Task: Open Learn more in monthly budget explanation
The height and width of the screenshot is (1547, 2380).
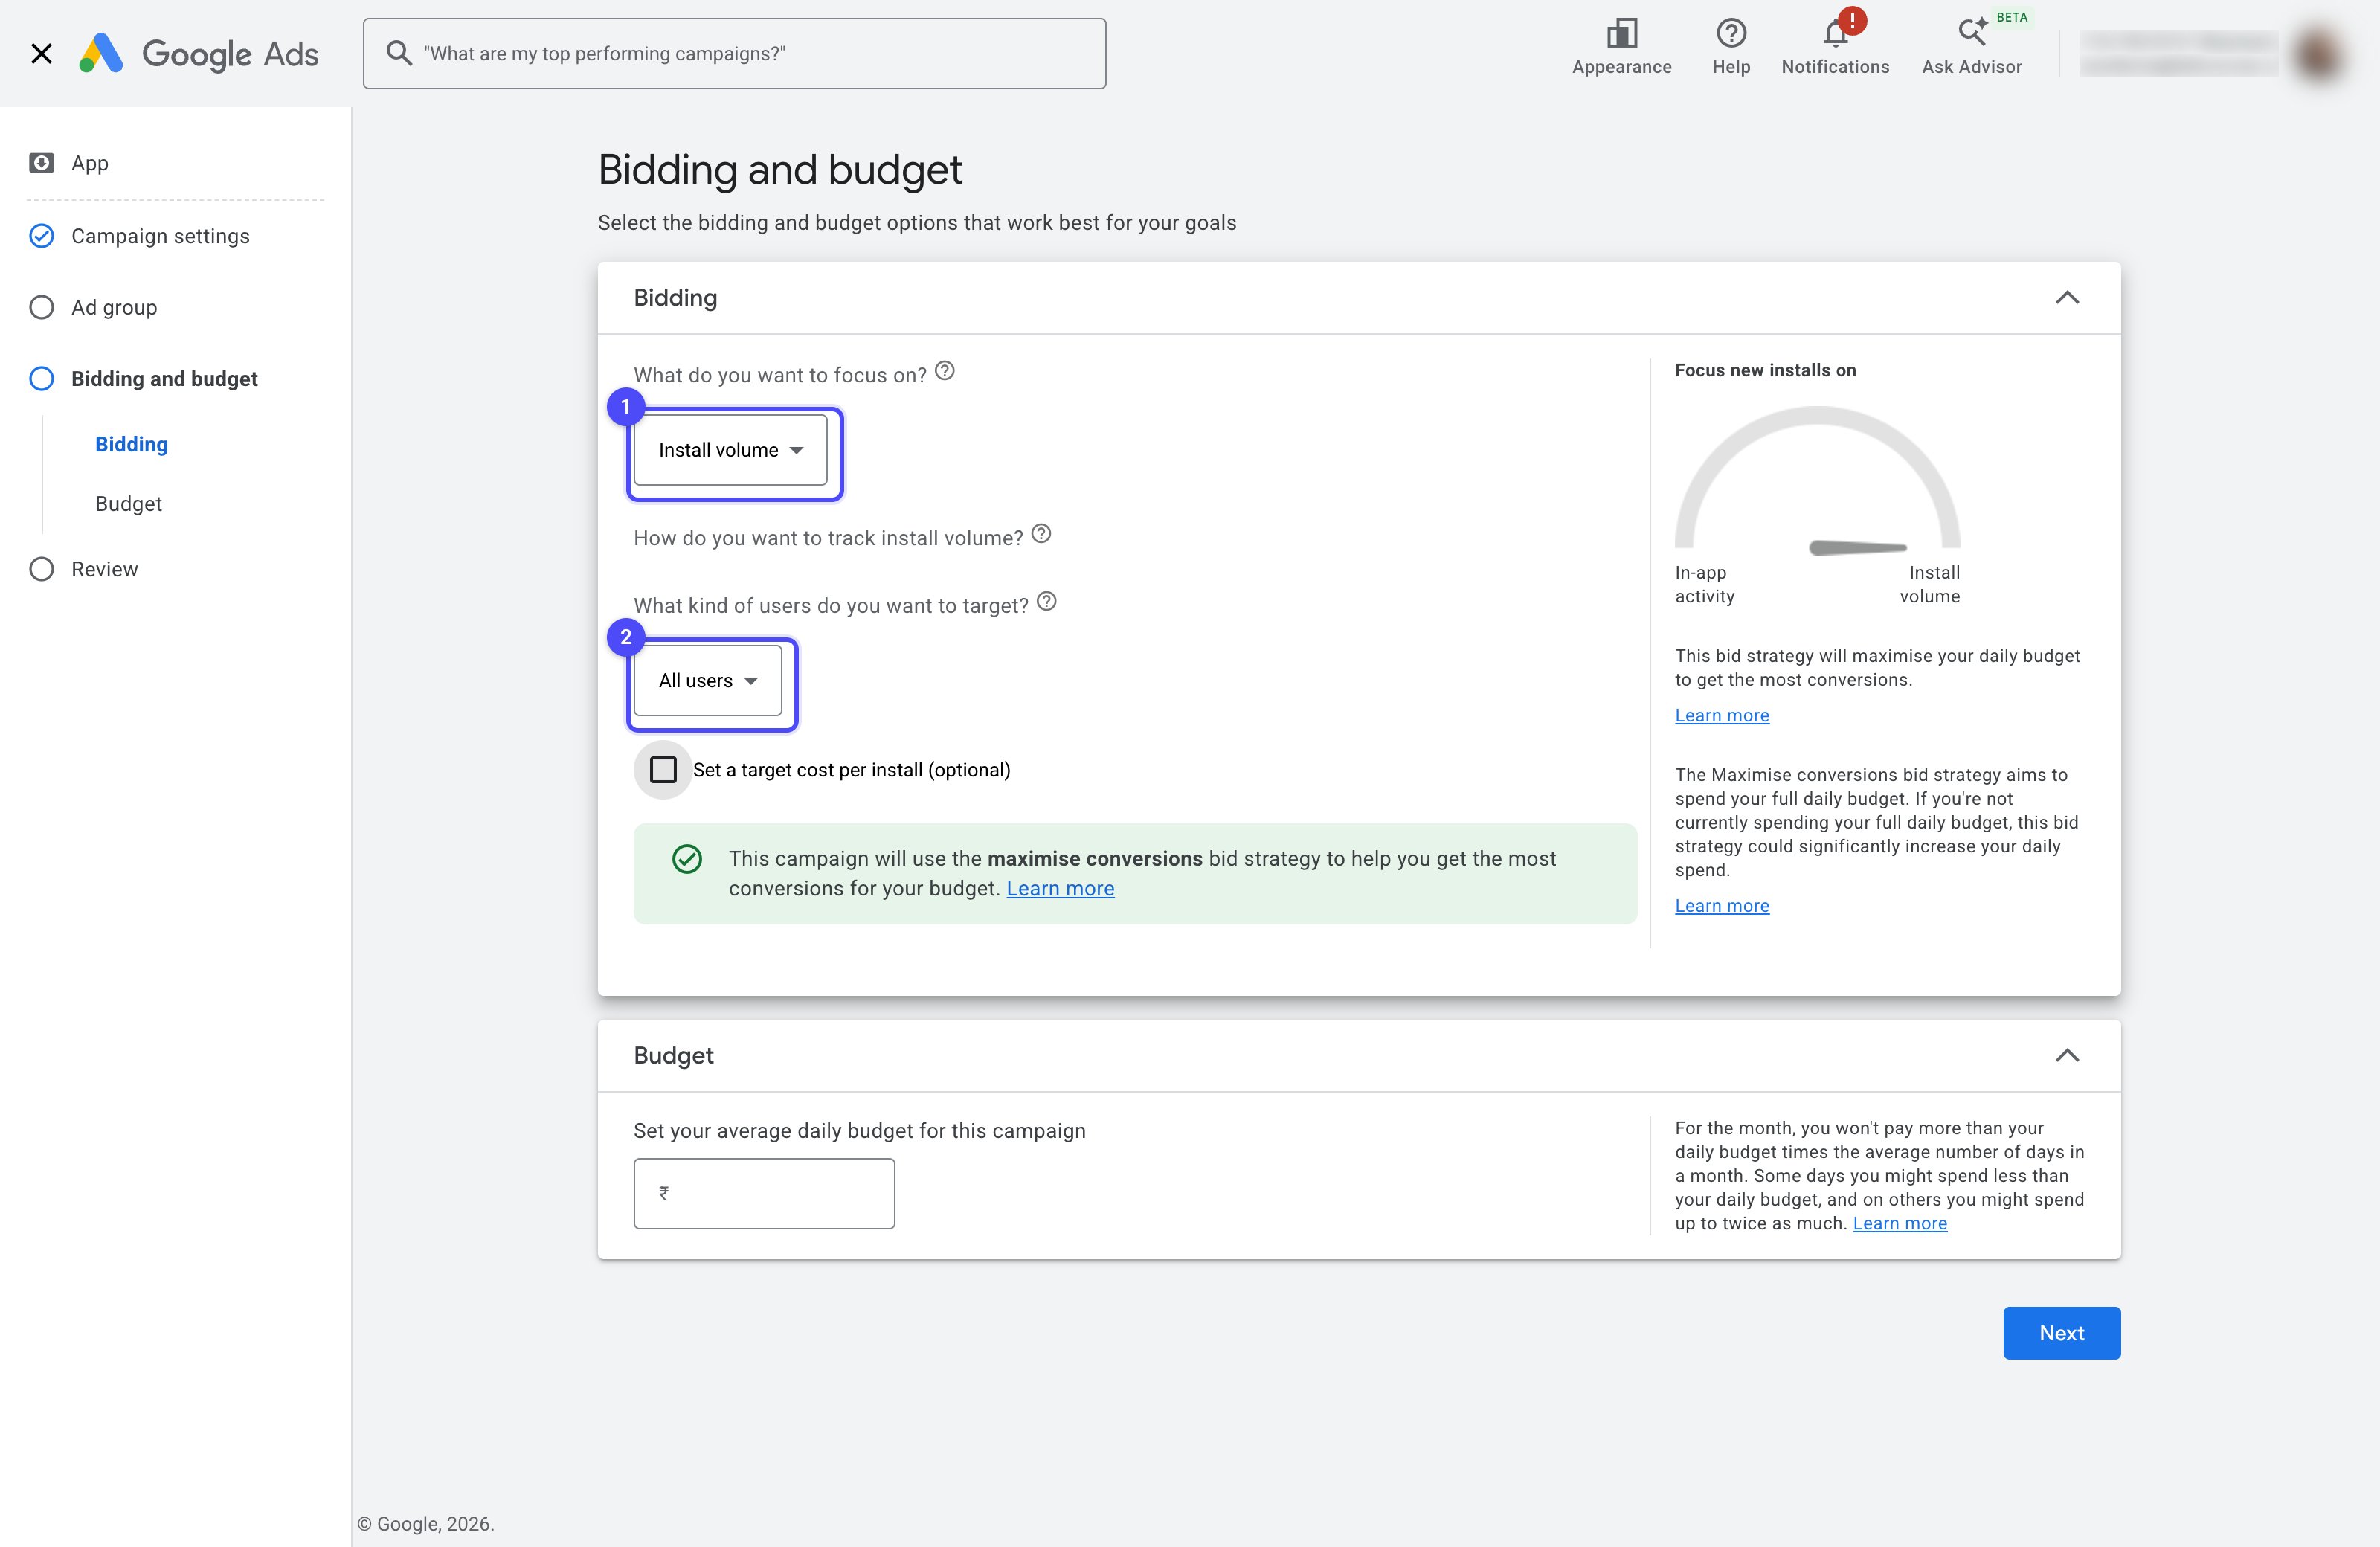Action: (x=1900, y=1223)
